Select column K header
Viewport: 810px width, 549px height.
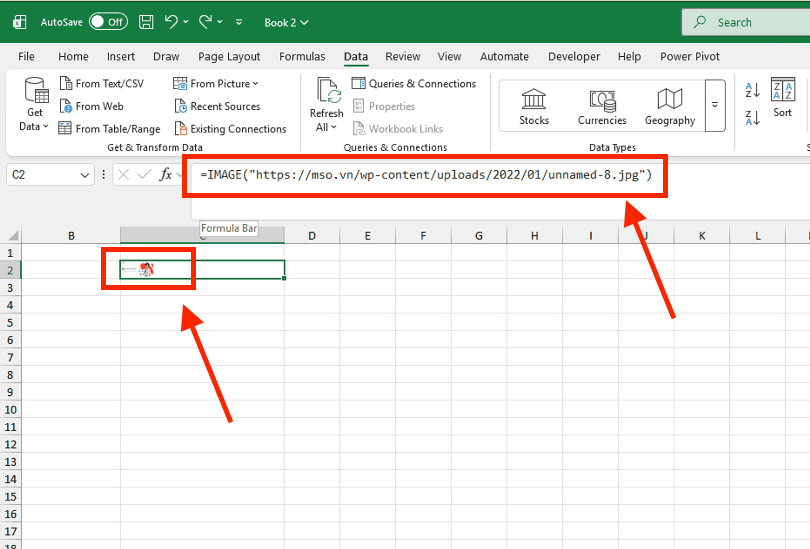[x=702, y=236]
